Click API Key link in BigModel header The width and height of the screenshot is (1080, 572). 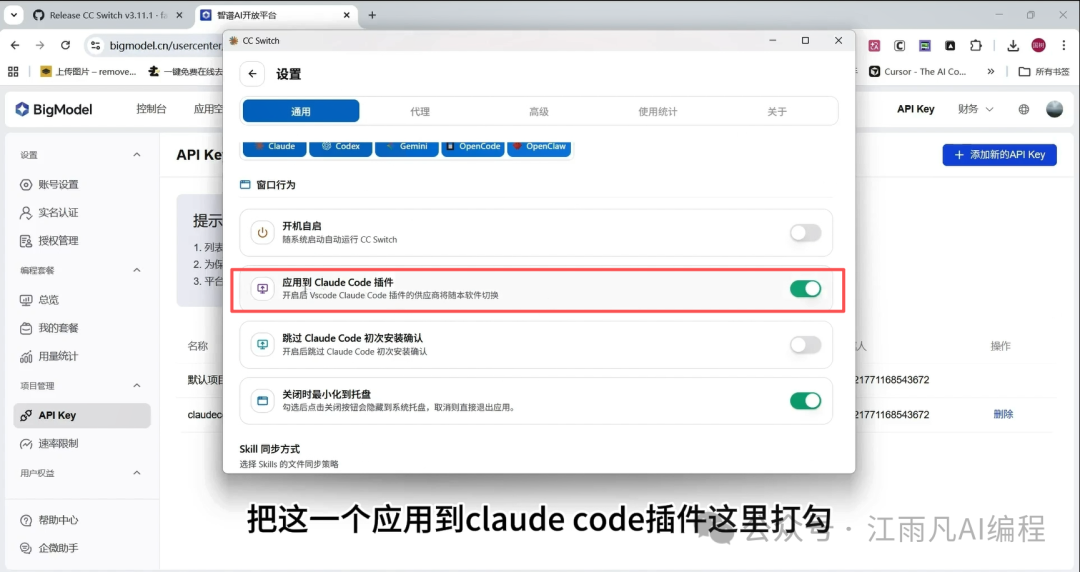915,109
